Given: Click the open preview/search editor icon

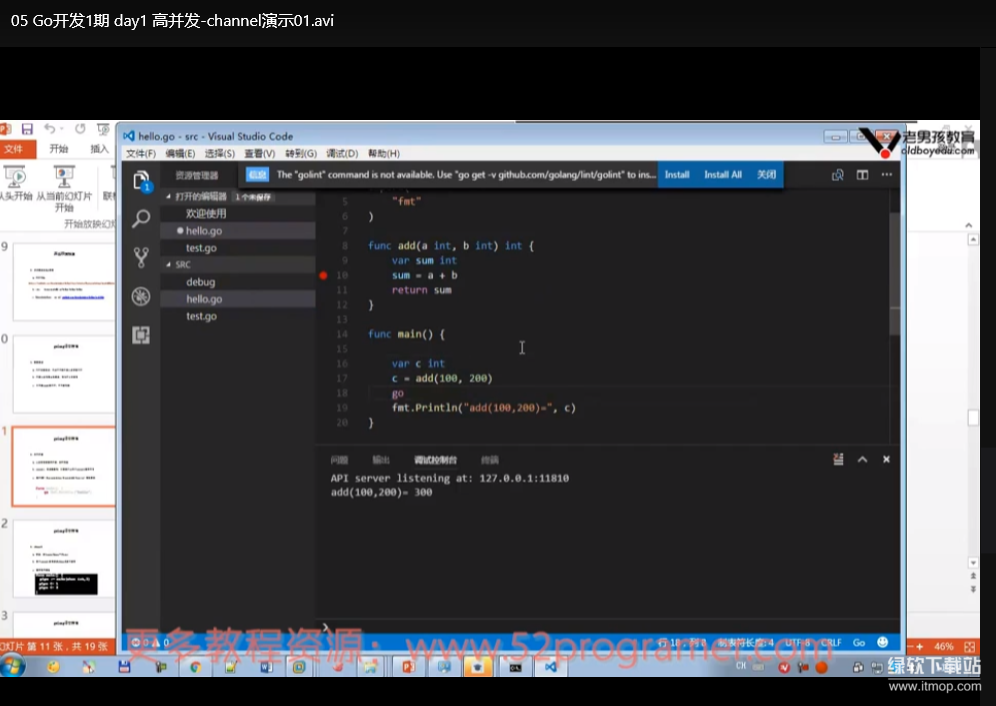Looking at the screenshot, I should (838, 175).
